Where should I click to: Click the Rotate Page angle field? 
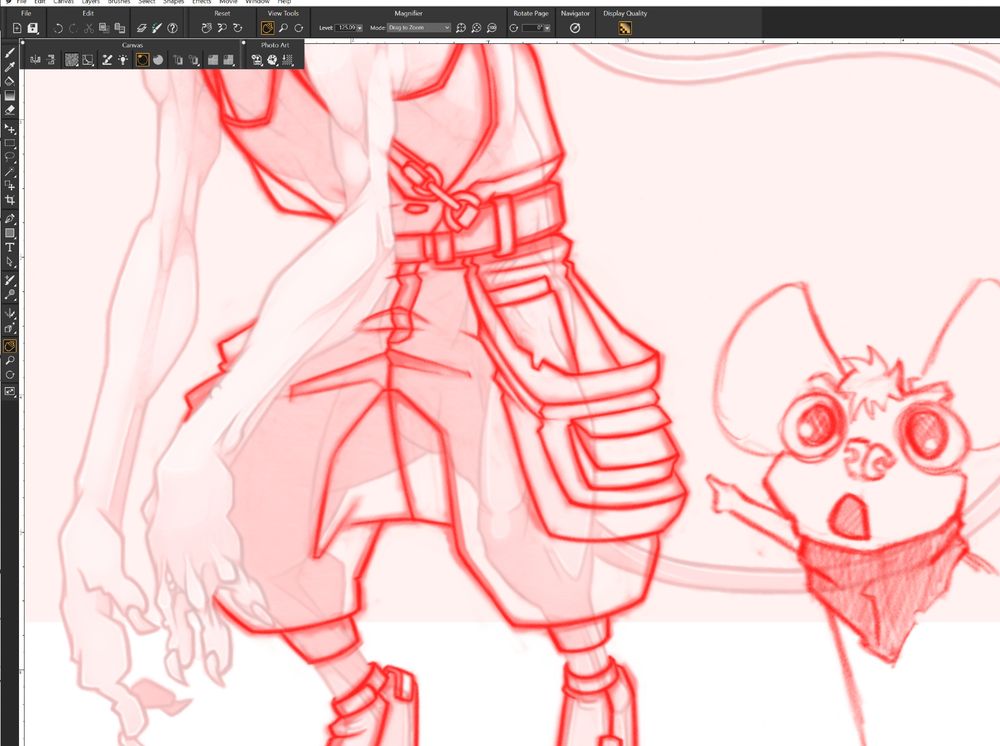[533, 28]
